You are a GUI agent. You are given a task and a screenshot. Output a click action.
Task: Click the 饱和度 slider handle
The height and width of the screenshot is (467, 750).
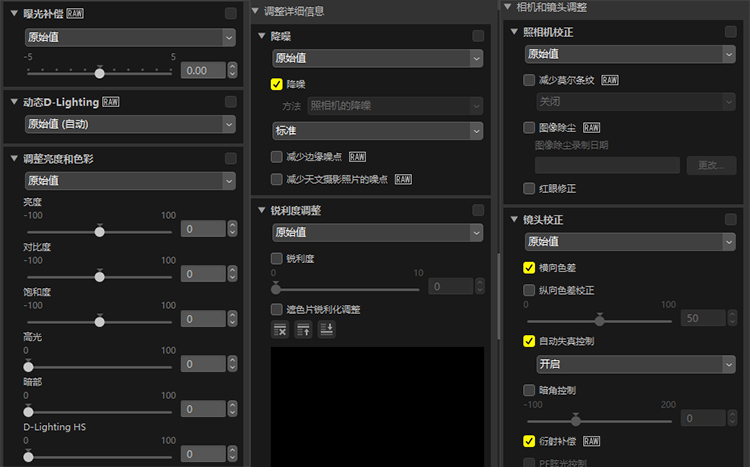99,321
